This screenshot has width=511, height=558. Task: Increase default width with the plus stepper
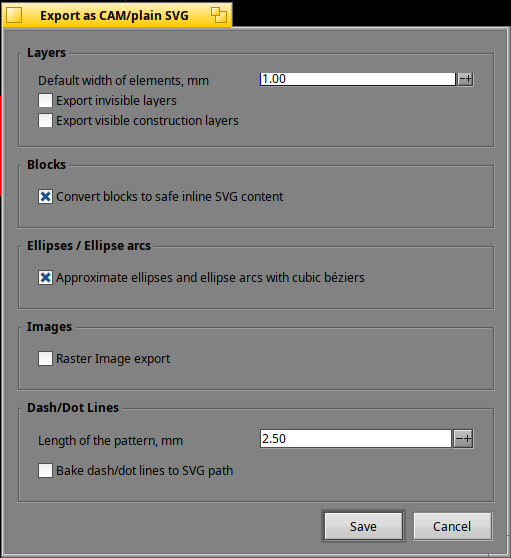point(469,79)
